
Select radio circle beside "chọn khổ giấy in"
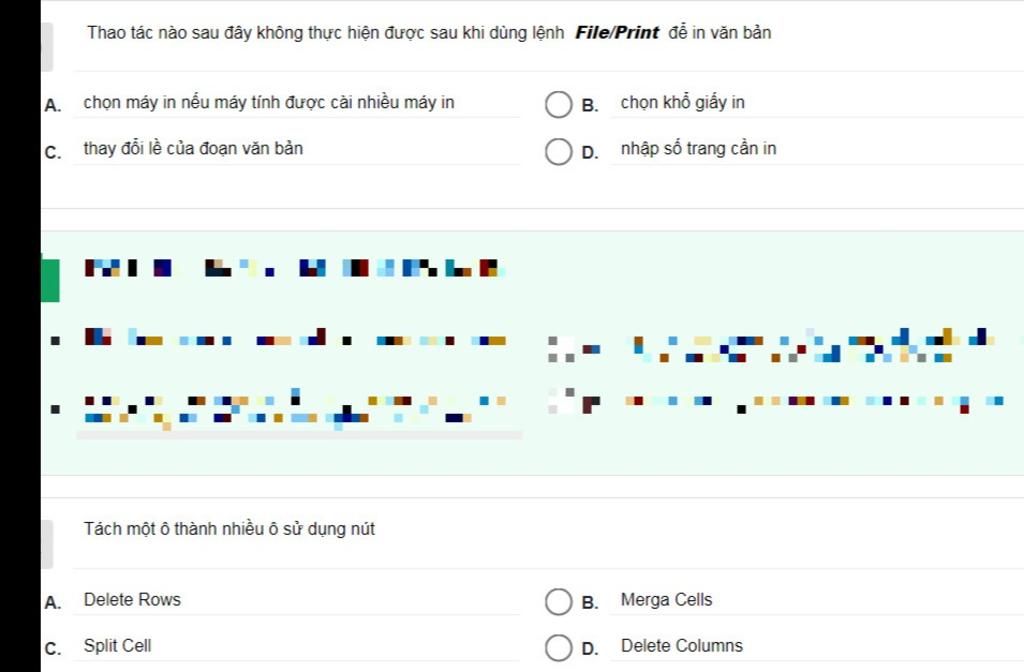point(557,104)
